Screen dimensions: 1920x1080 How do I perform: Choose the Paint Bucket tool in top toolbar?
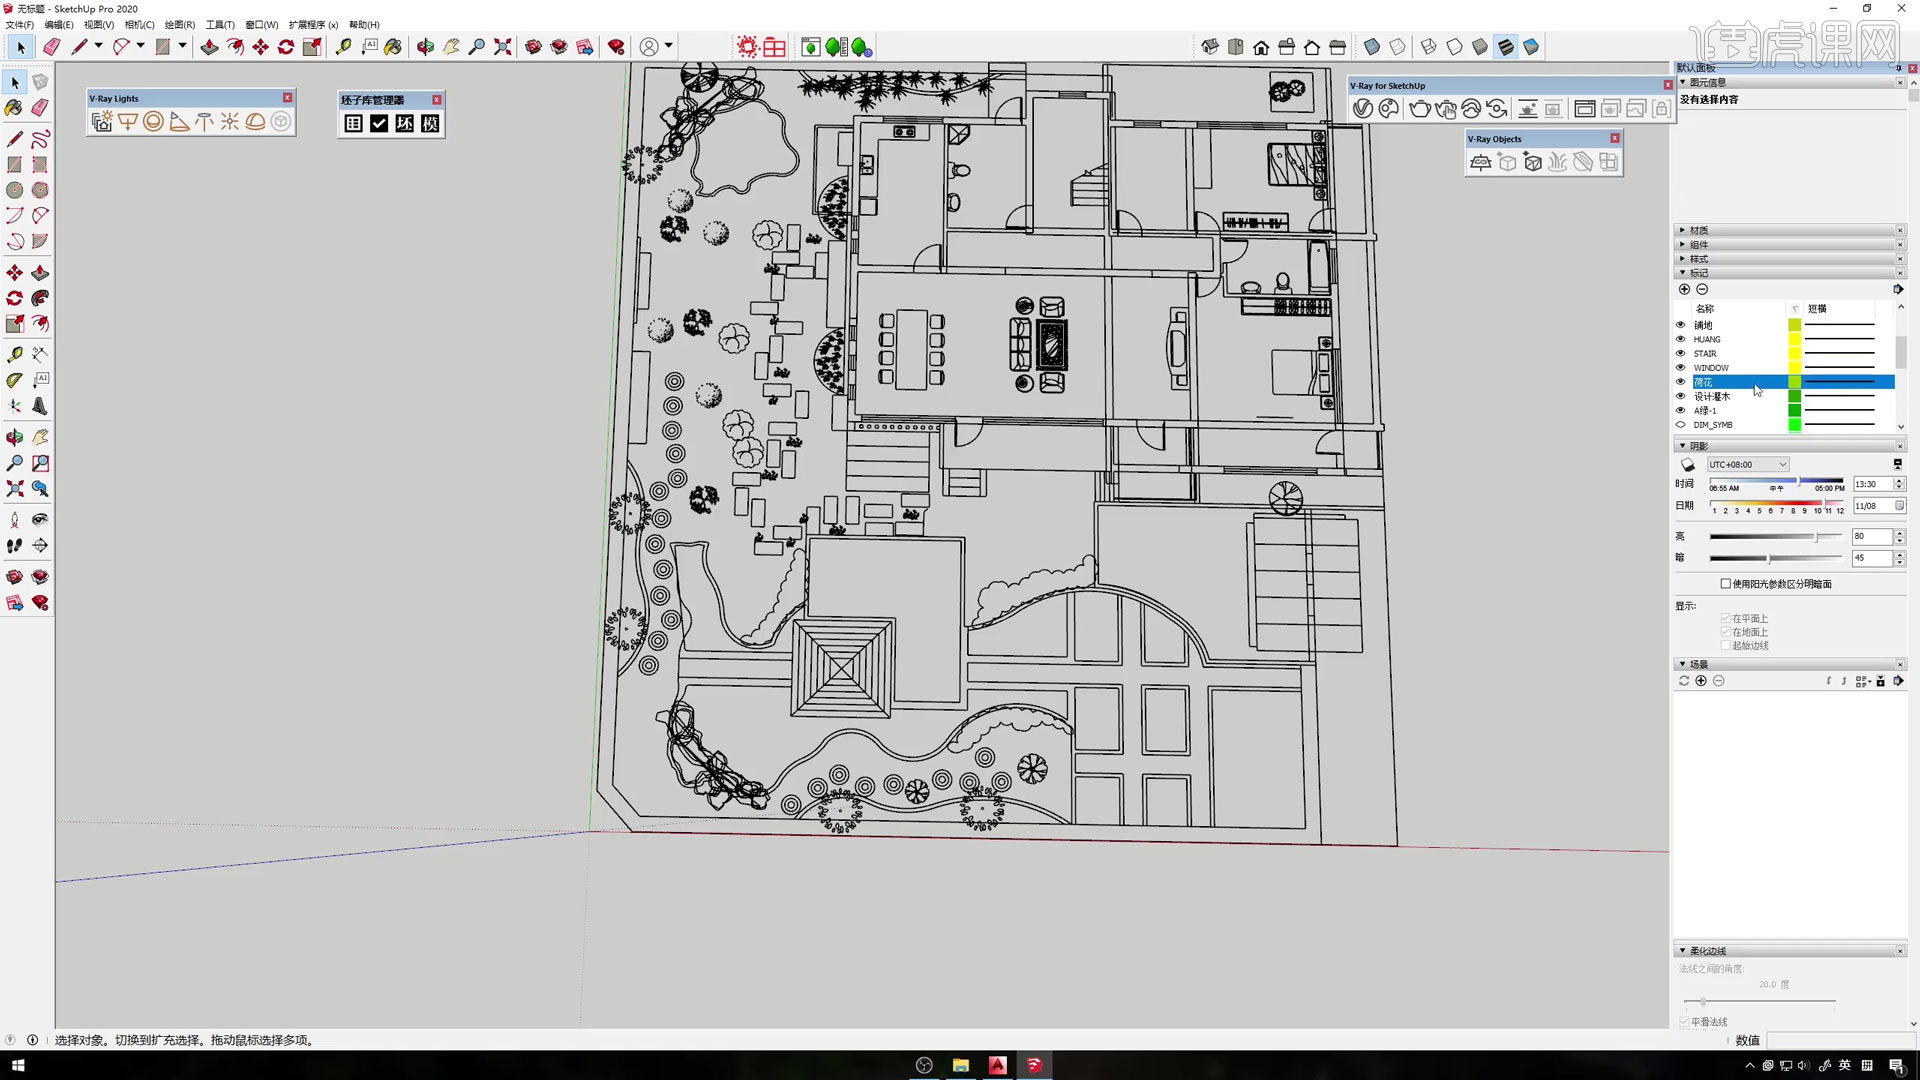pos(393,47)
